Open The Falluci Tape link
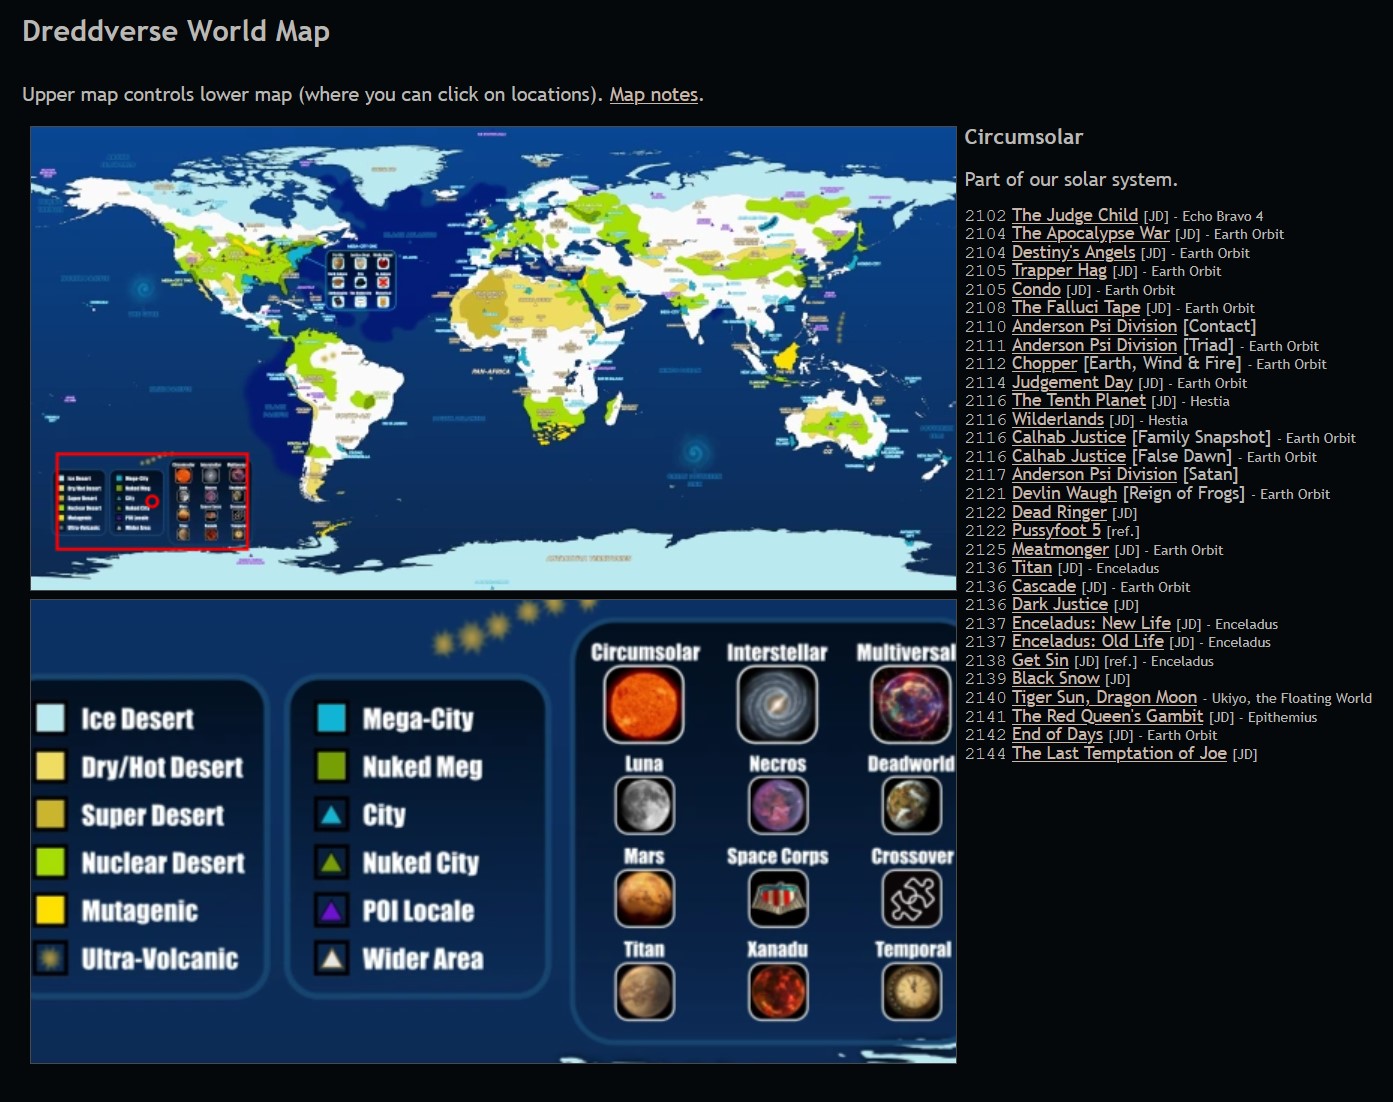This screenshot has width=1393, height=1102. (x=1076, y=308)
